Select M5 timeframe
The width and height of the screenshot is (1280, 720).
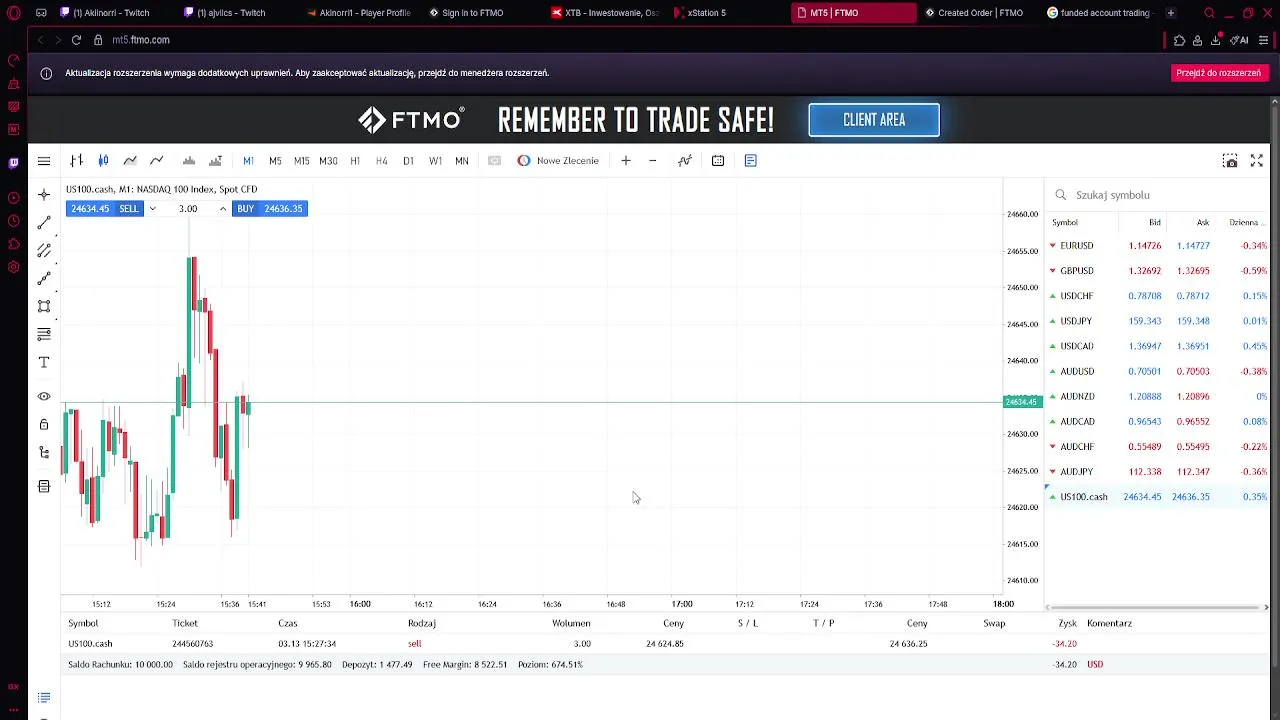(275, 161)
